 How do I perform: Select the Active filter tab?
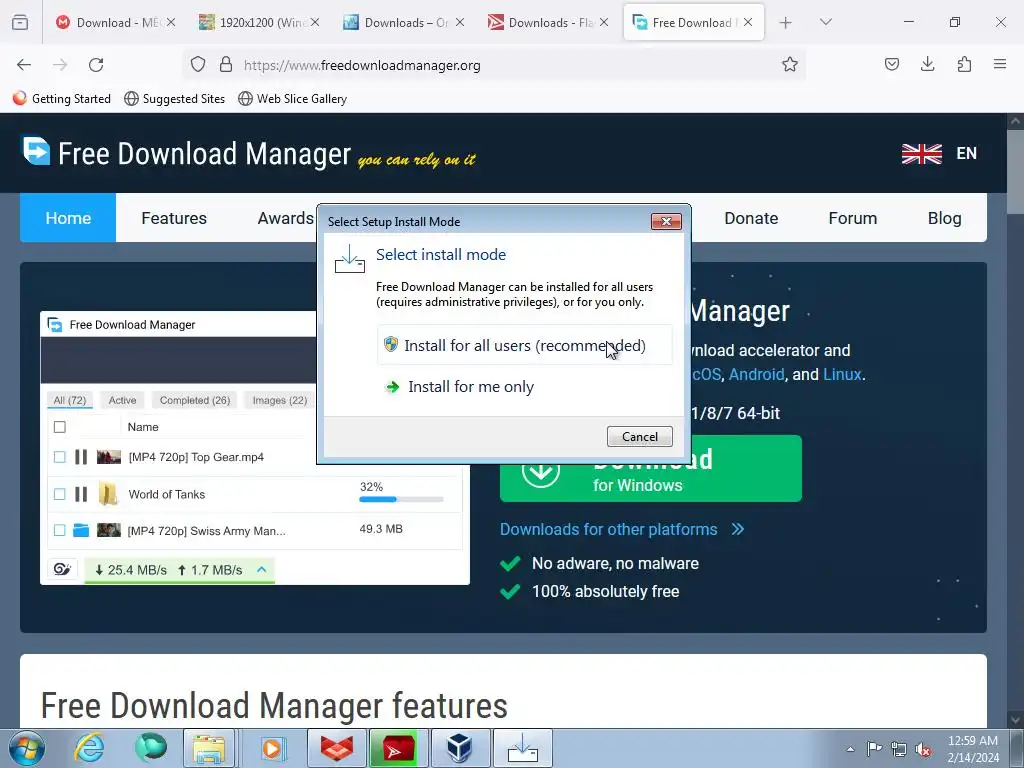pyautogui.click(x=122, y=400)
